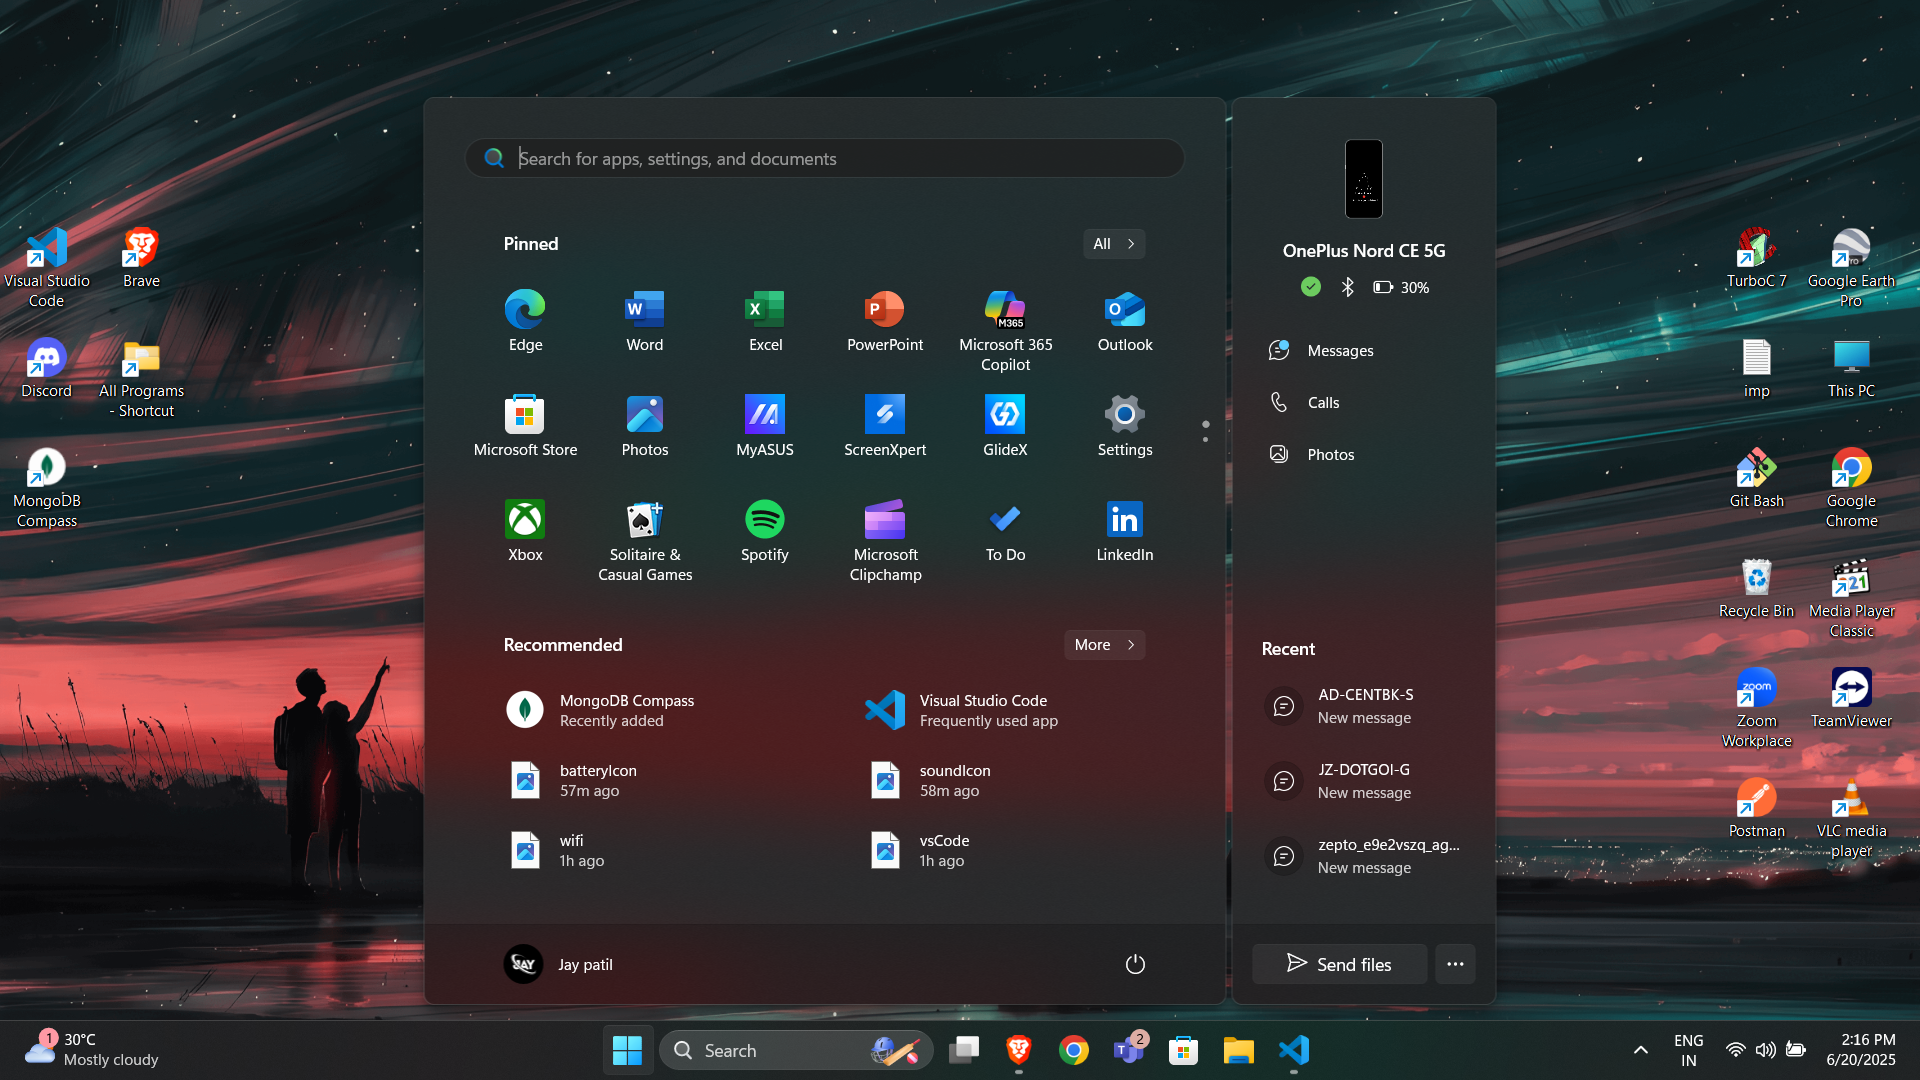Open Microsoft Store pinned app
The height and width of the screenshot is (1080, 1920).
pos(525,426)
